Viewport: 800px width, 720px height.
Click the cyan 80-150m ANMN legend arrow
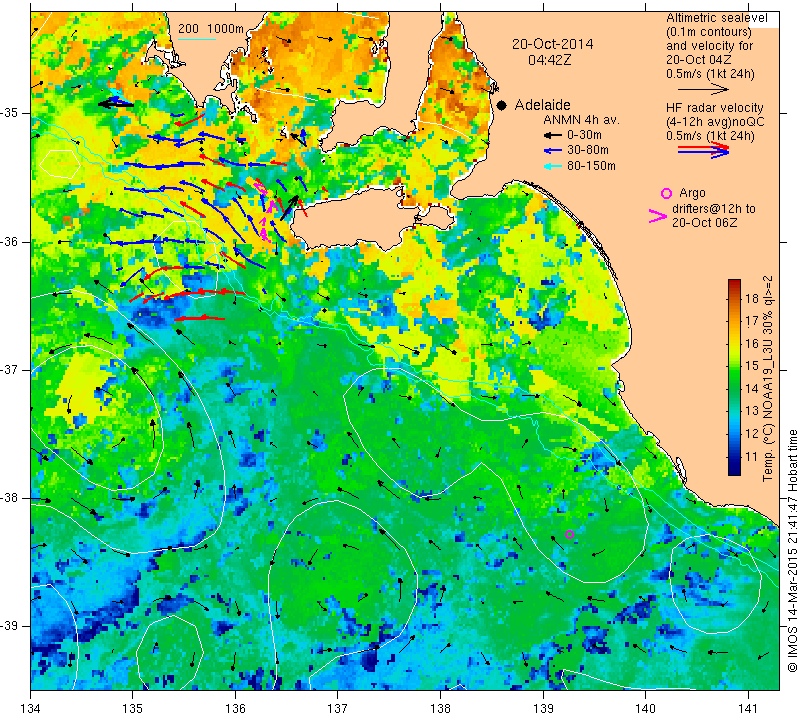point(552,166)
